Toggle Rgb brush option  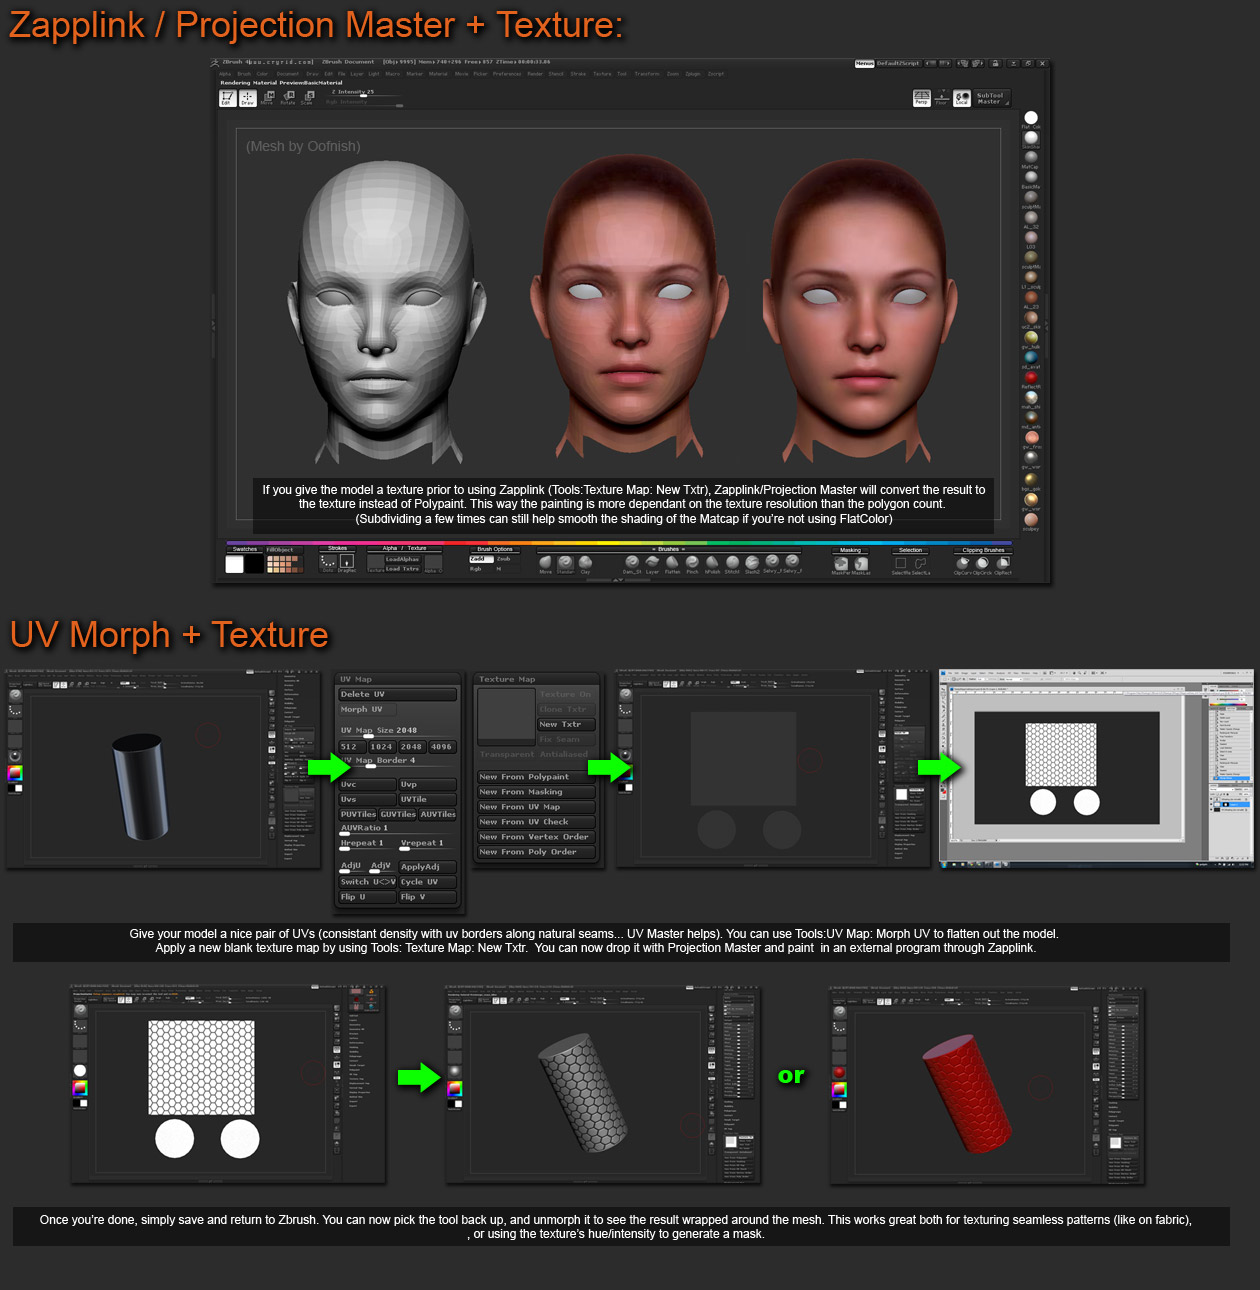476,569
